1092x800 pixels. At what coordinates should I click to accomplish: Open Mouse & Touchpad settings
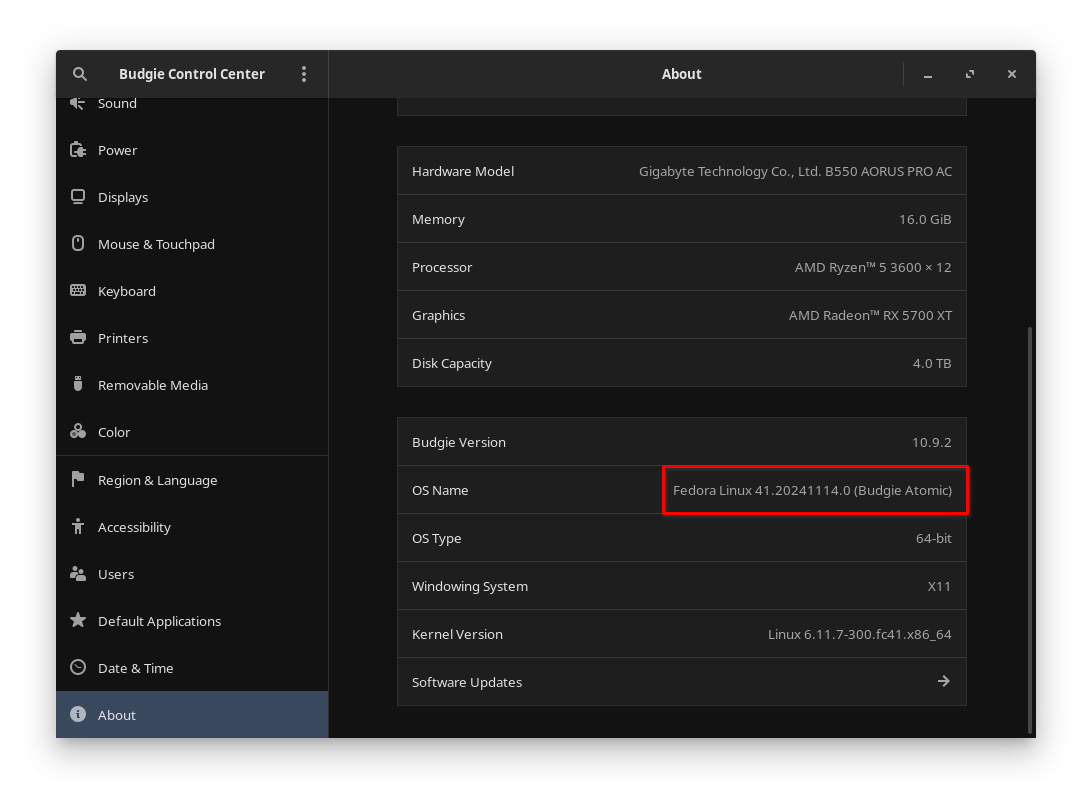click(x=192, y=244)
